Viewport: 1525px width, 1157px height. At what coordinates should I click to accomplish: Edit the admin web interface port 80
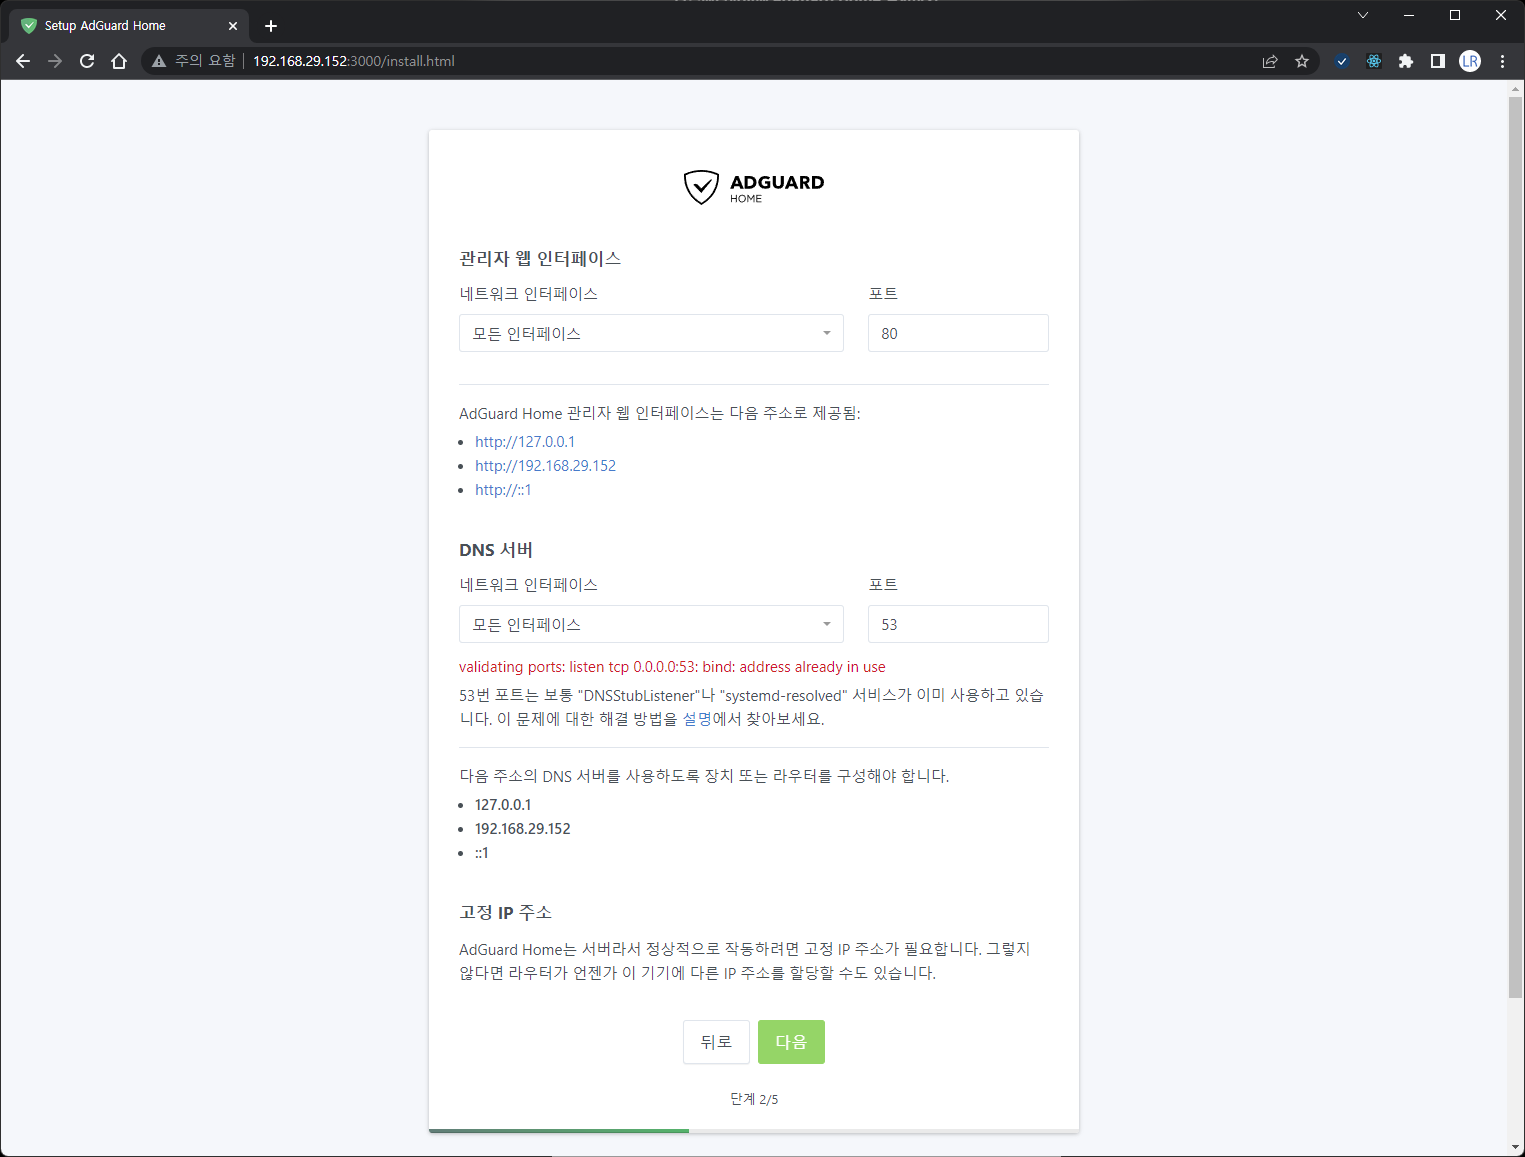[958, 333]
